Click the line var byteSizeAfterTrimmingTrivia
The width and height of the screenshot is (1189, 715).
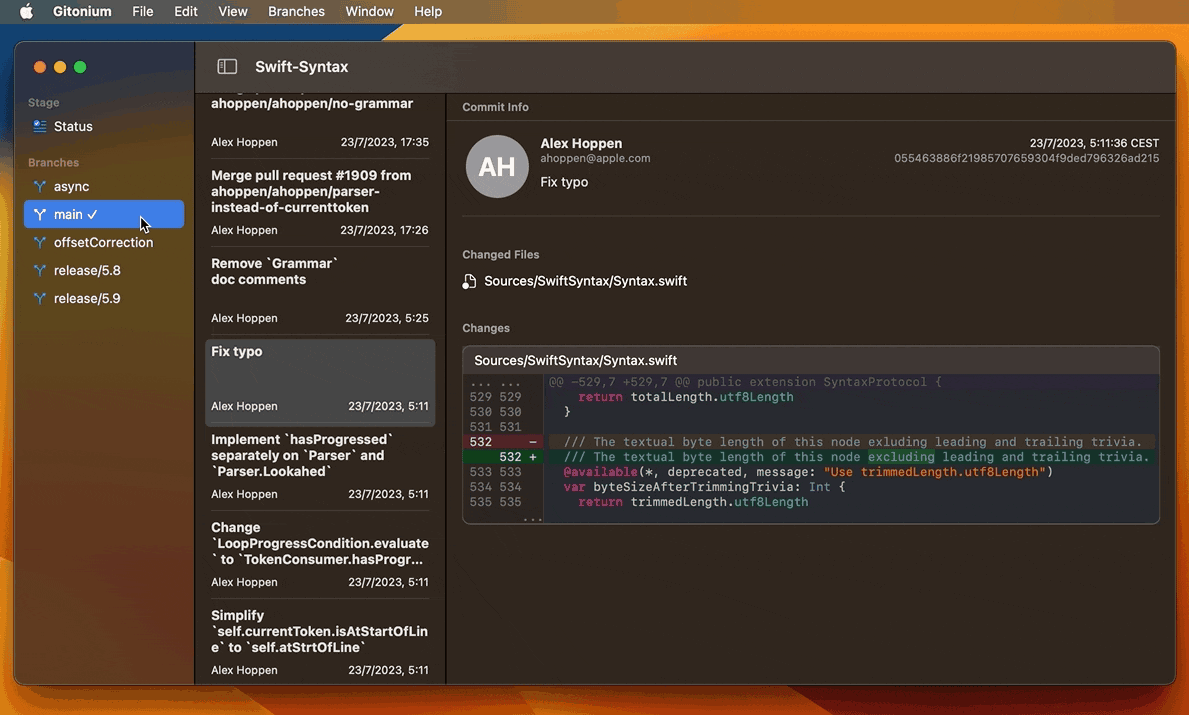tap(704, 487)
